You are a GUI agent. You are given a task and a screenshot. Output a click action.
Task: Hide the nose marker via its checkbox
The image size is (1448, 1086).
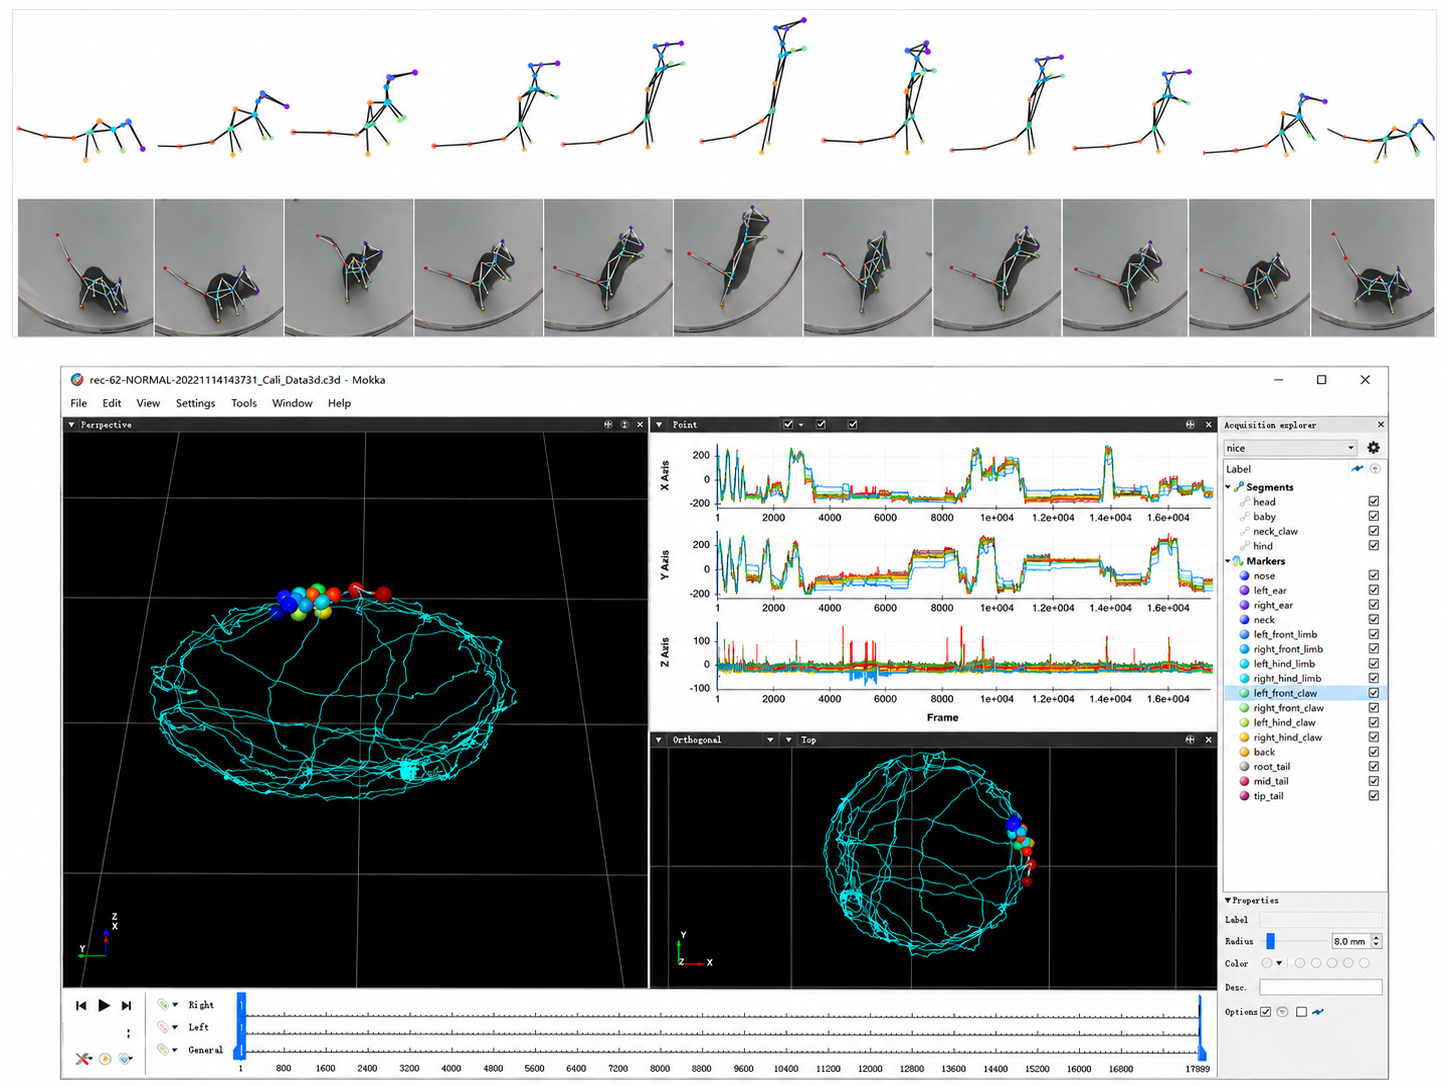click(1374, 576)
